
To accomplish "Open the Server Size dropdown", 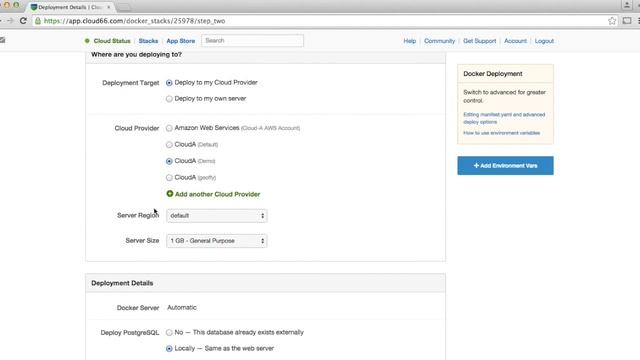I will click(x=217, y=241).
